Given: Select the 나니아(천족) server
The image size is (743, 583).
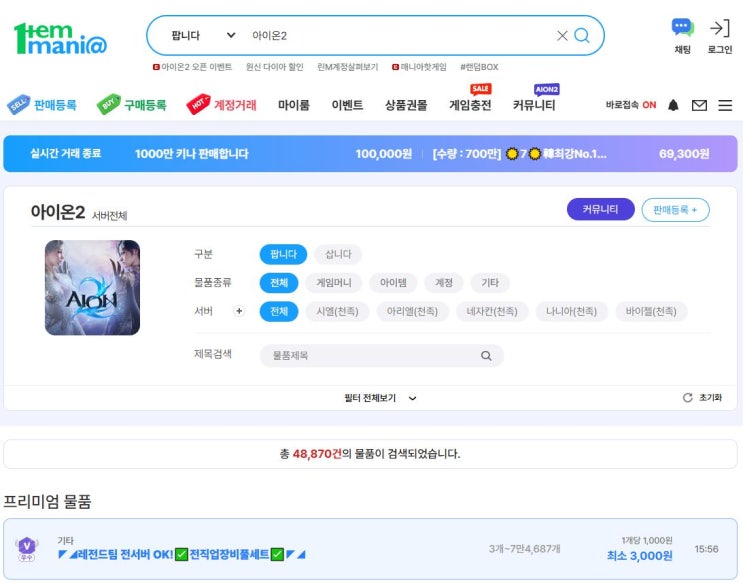Looking at the screenshot, I should pyautogui.click(x=571, y=311).
